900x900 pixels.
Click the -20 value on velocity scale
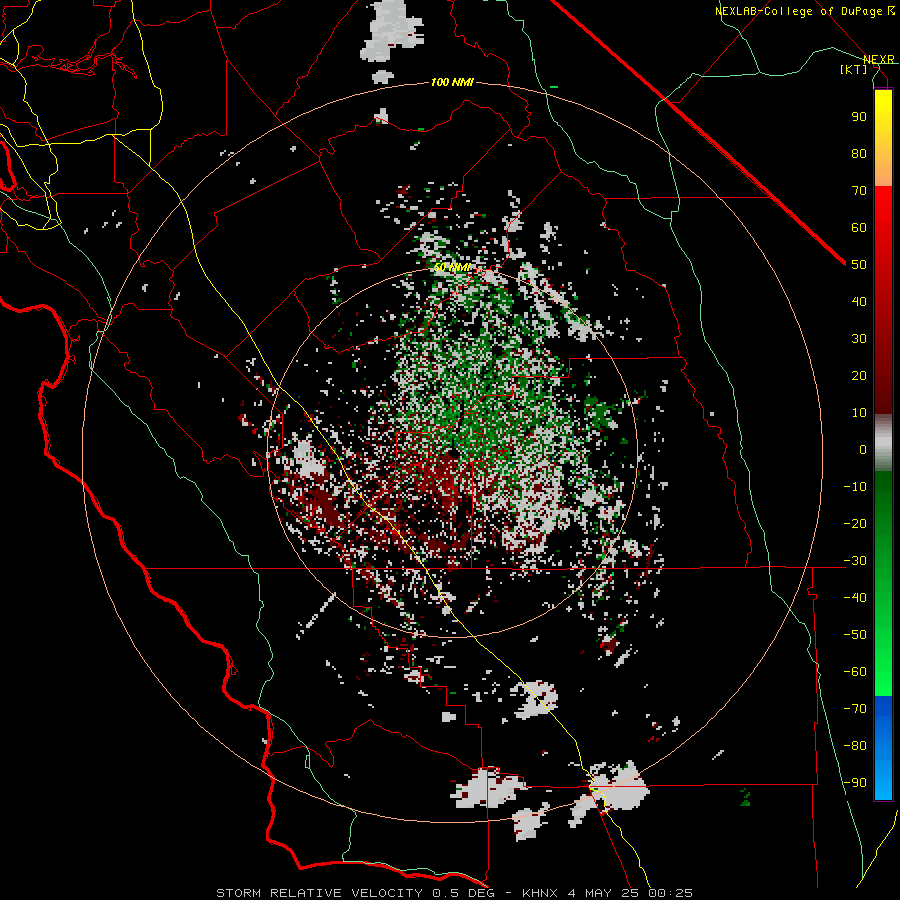pyautogui.click(x=855, y=523)
